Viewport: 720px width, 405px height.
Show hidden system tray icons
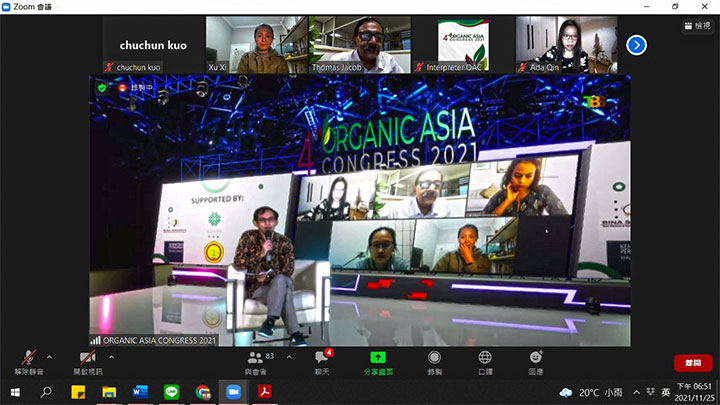click(x=636, y=393)
